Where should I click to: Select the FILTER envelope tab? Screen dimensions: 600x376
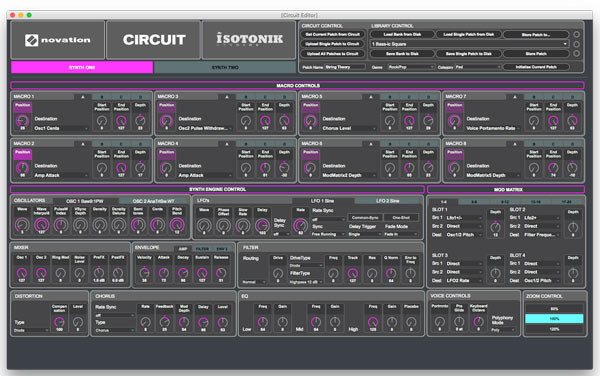click(202, 249)
